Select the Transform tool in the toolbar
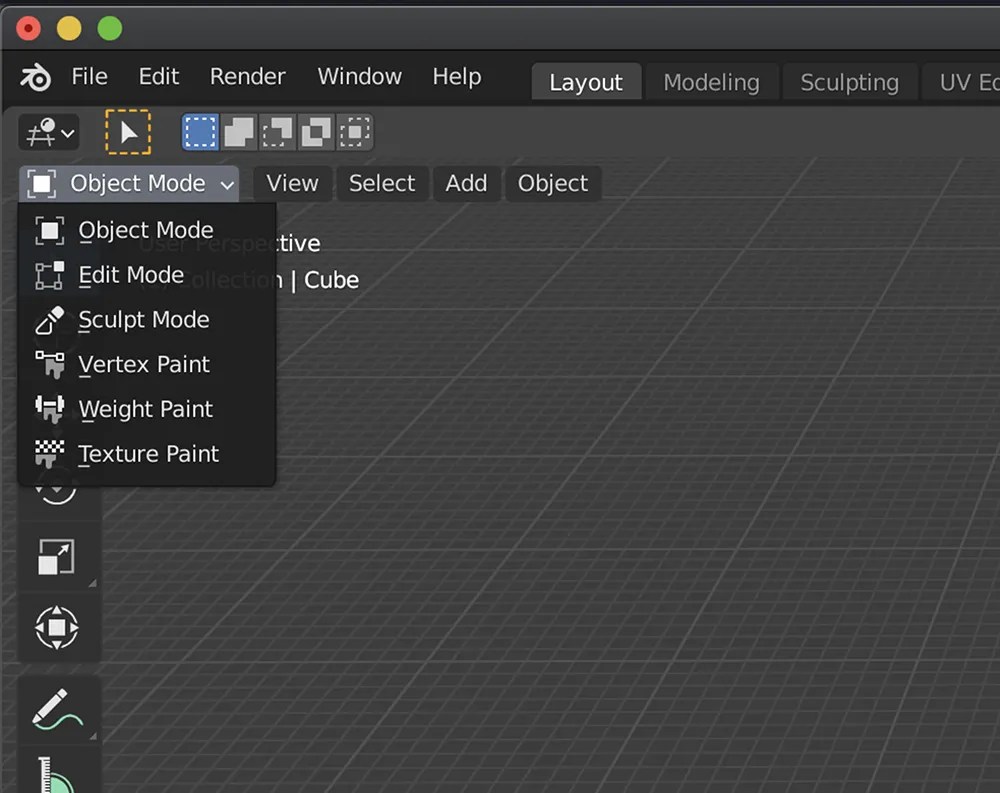The width and height of the screenshot is (1000, 793). pos(57,628)
